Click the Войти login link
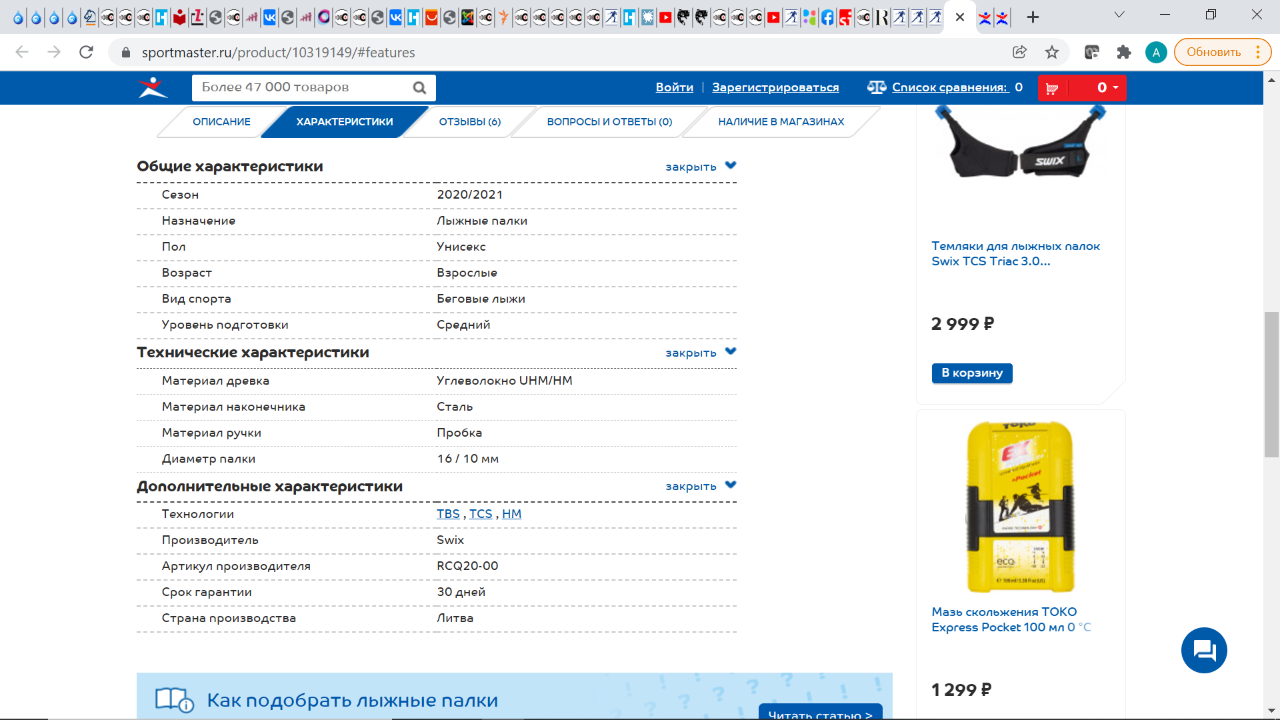1280x720 pixels. click(x=674, y=88)
